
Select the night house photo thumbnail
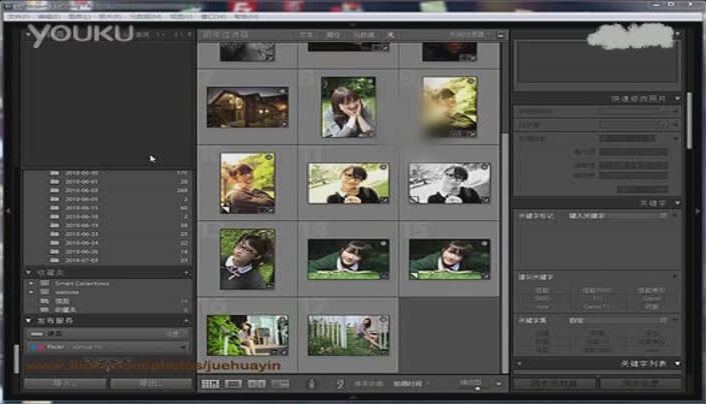coord(247,107)
